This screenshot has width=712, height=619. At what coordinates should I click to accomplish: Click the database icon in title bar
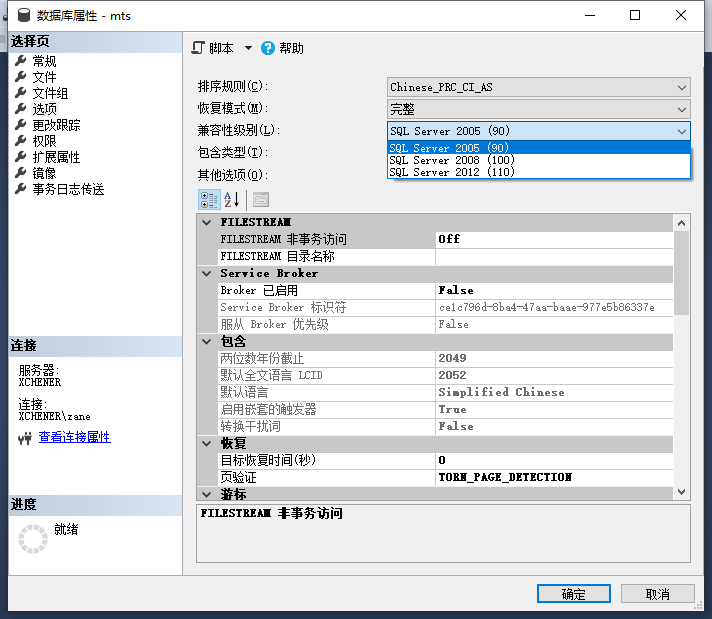click(24, 15)
